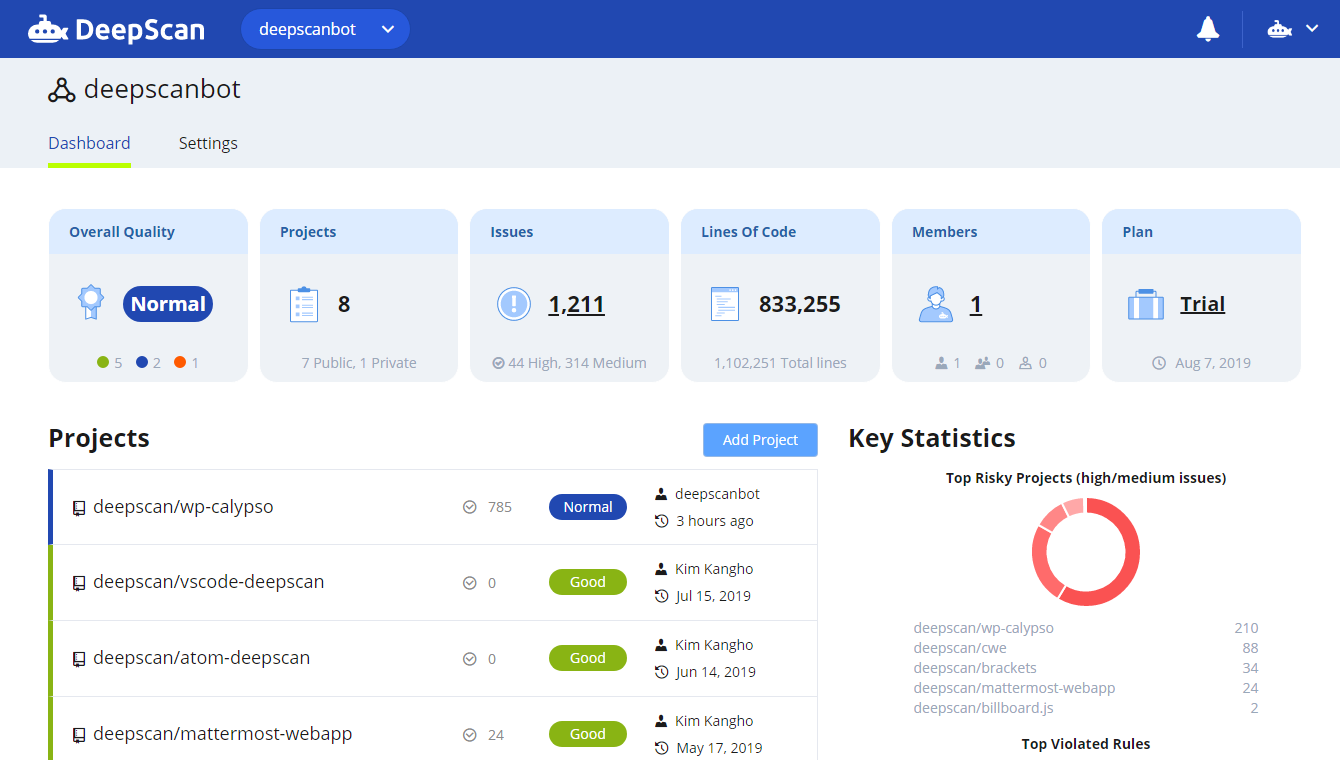This screenshot has width=1340, height=760.
Task: Switch to the Dashboard tab
Action: 89,143
